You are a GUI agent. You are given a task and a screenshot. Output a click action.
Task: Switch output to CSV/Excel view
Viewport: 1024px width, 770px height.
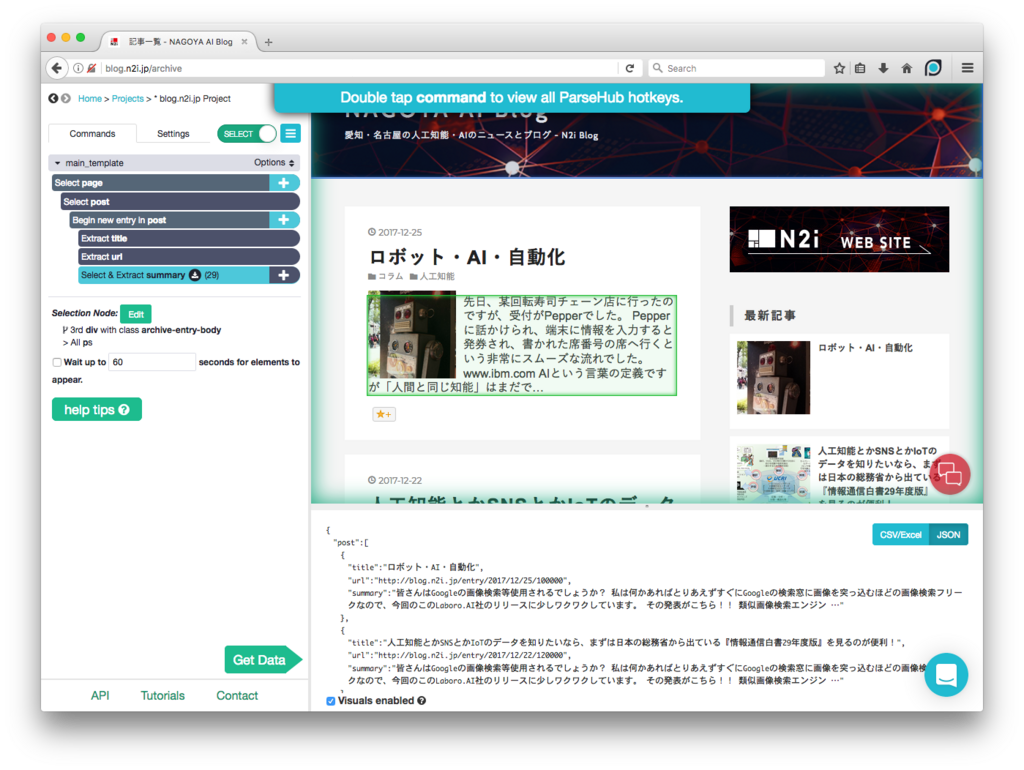(901, 534)
